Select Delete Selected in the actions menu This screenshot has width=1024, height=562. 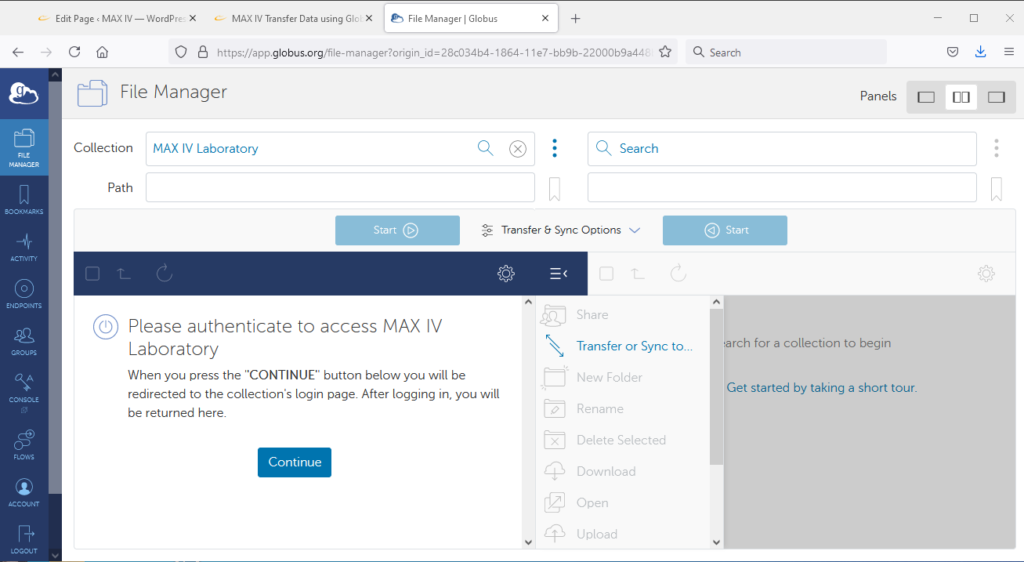coord(622,440)
